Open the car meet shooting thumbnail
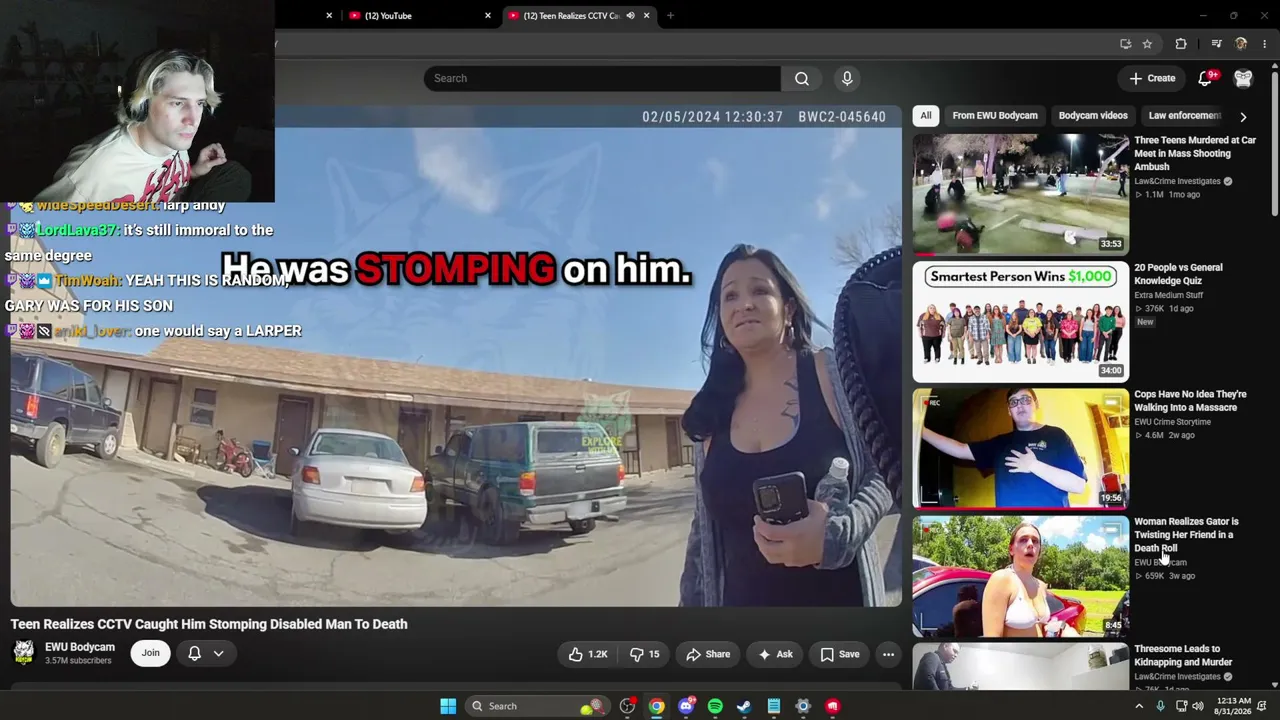 point(1020,194)
